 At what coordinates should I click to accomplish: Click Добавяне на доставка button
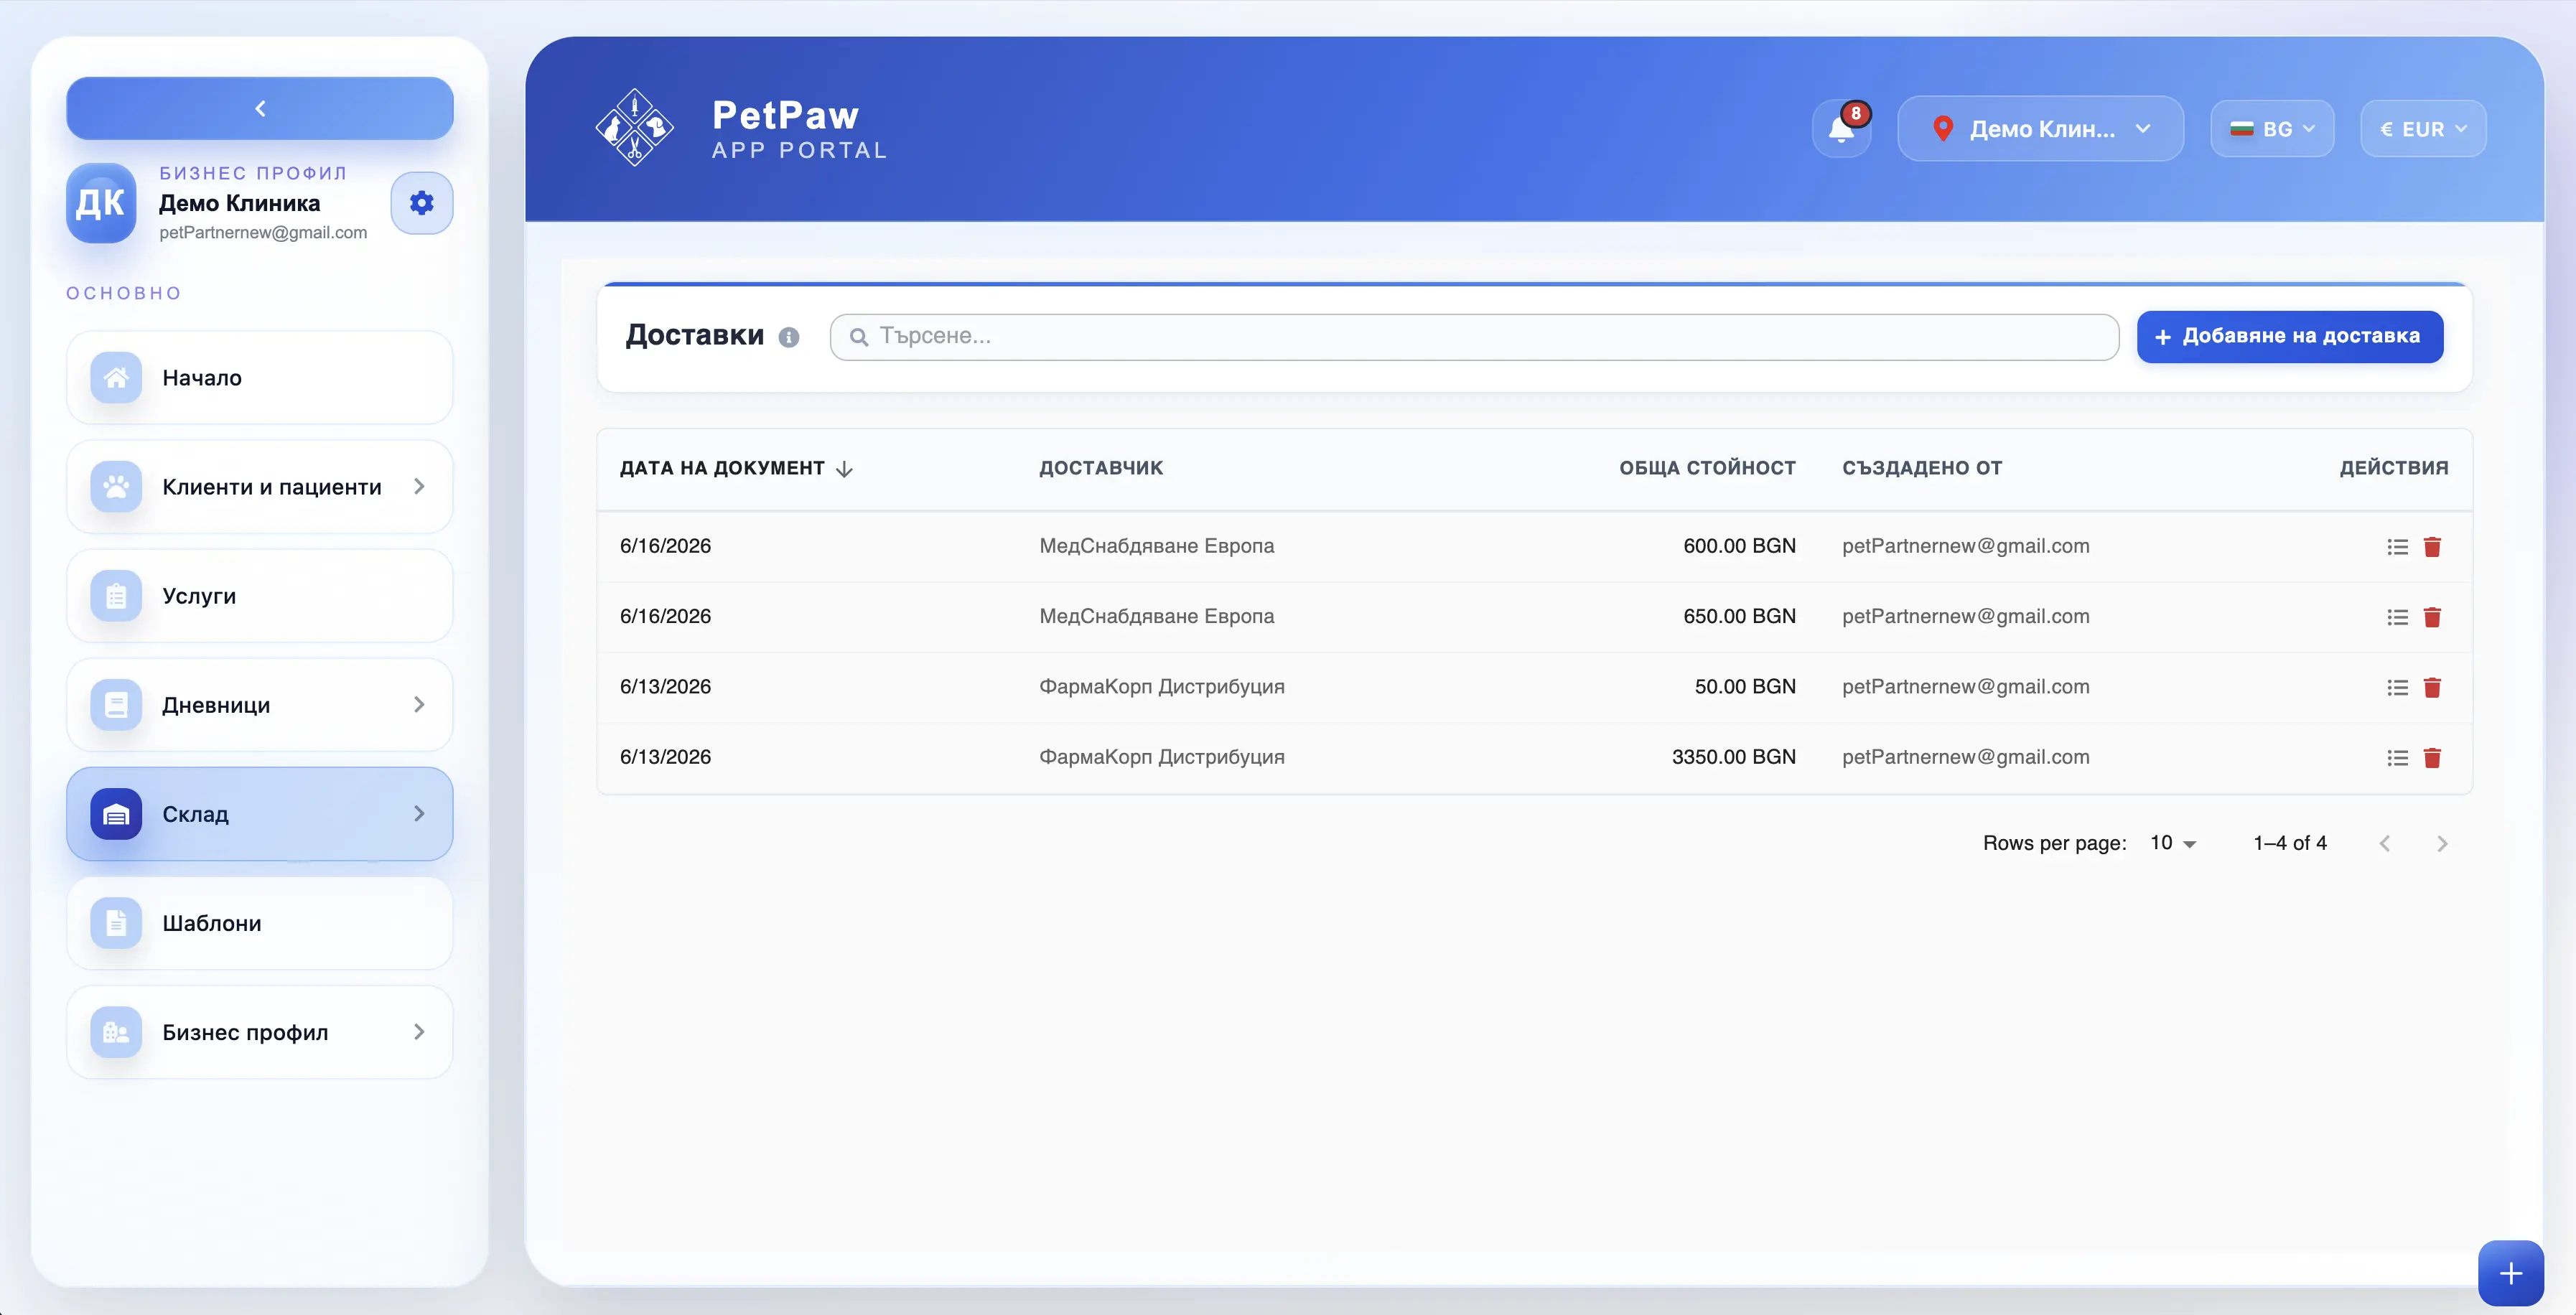click(2290, 337)
